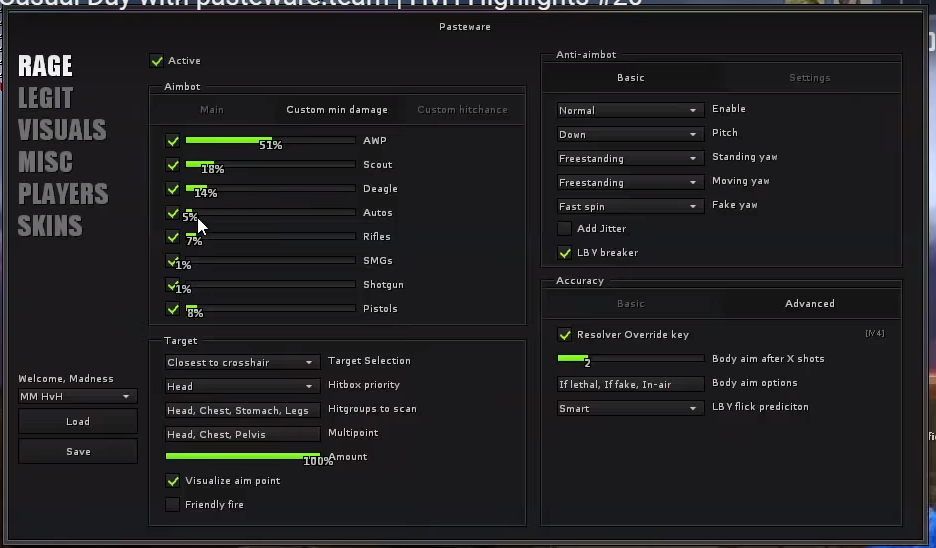Viewport: 936px width, 548px height.
Task: Switch to Accuracy Basic tab
Action: pos(631,304)
